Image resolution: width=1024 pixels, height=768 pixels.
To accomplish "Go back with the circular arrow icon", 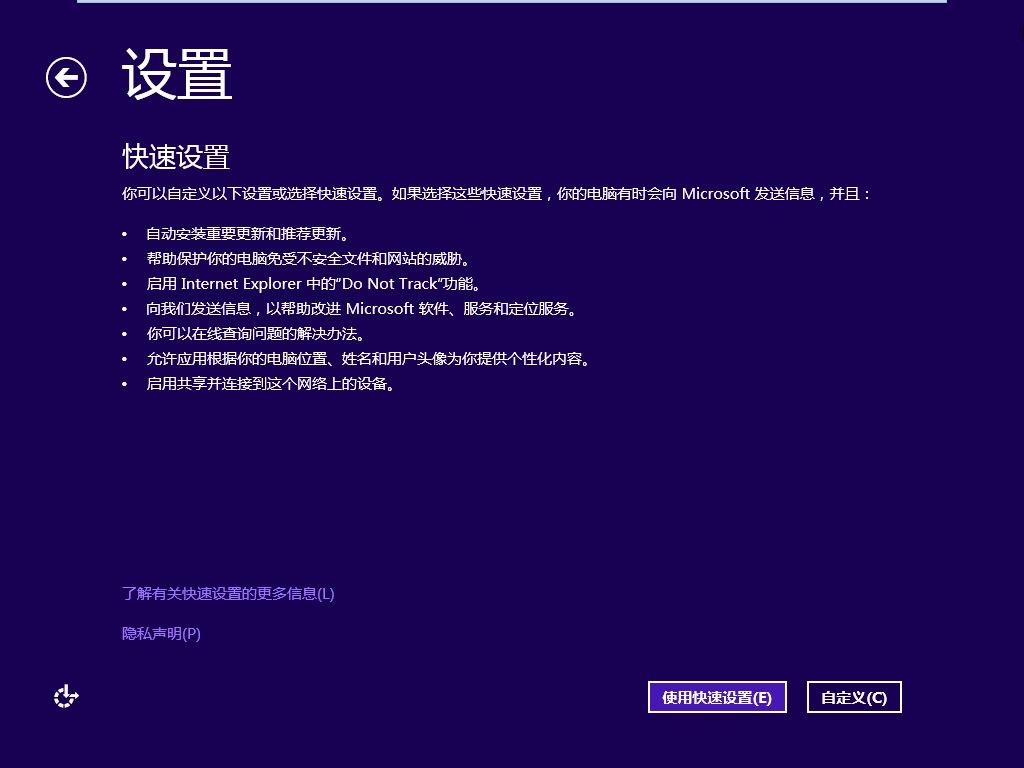I will [66, 78].
